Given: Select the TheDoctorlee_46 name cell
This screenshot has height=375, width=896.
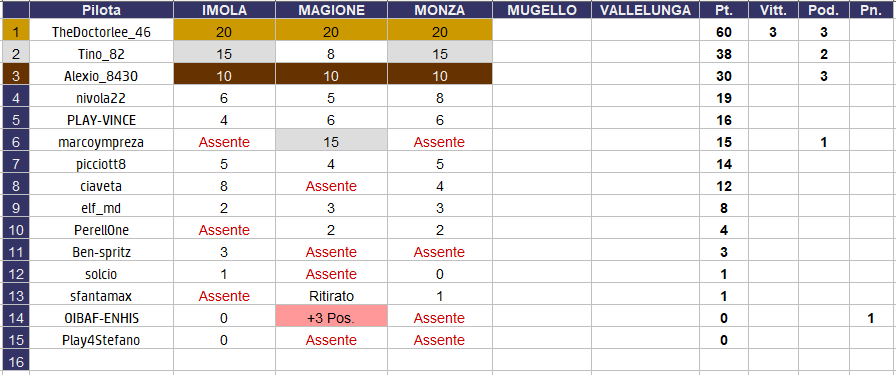Looking at the screenshot, I should pyautogui.click(x=101, y=32).
